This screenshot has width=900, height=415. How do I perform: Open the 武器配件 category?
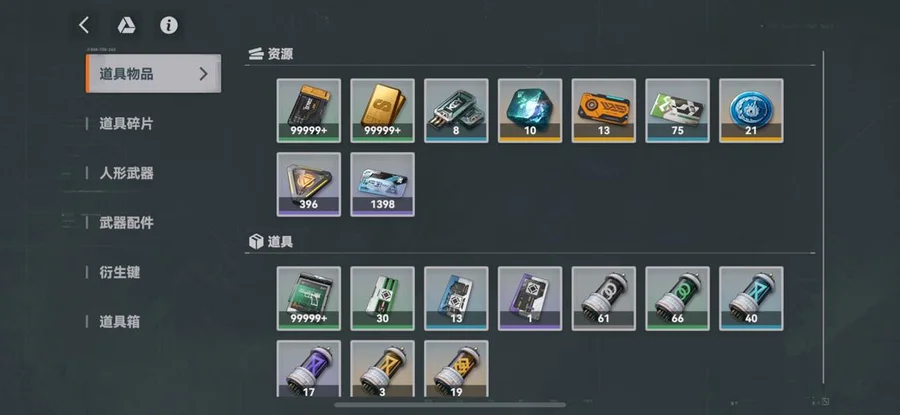point(126,223)
